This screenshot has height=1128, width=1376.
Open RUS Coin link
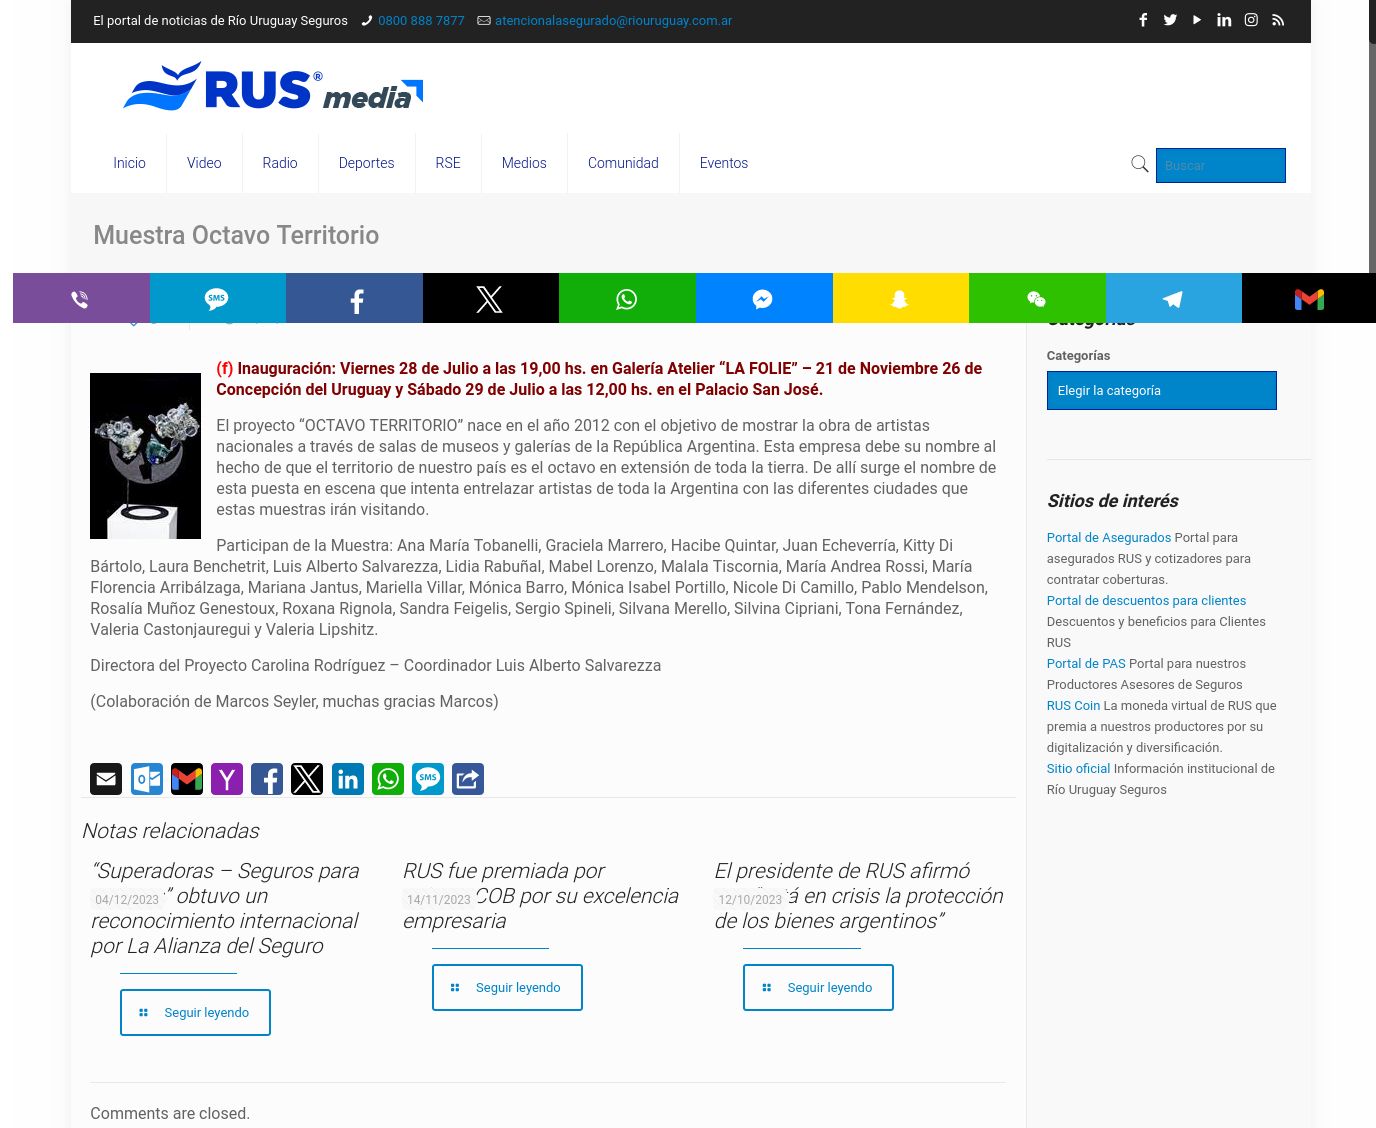click(x=1073, y=705)
